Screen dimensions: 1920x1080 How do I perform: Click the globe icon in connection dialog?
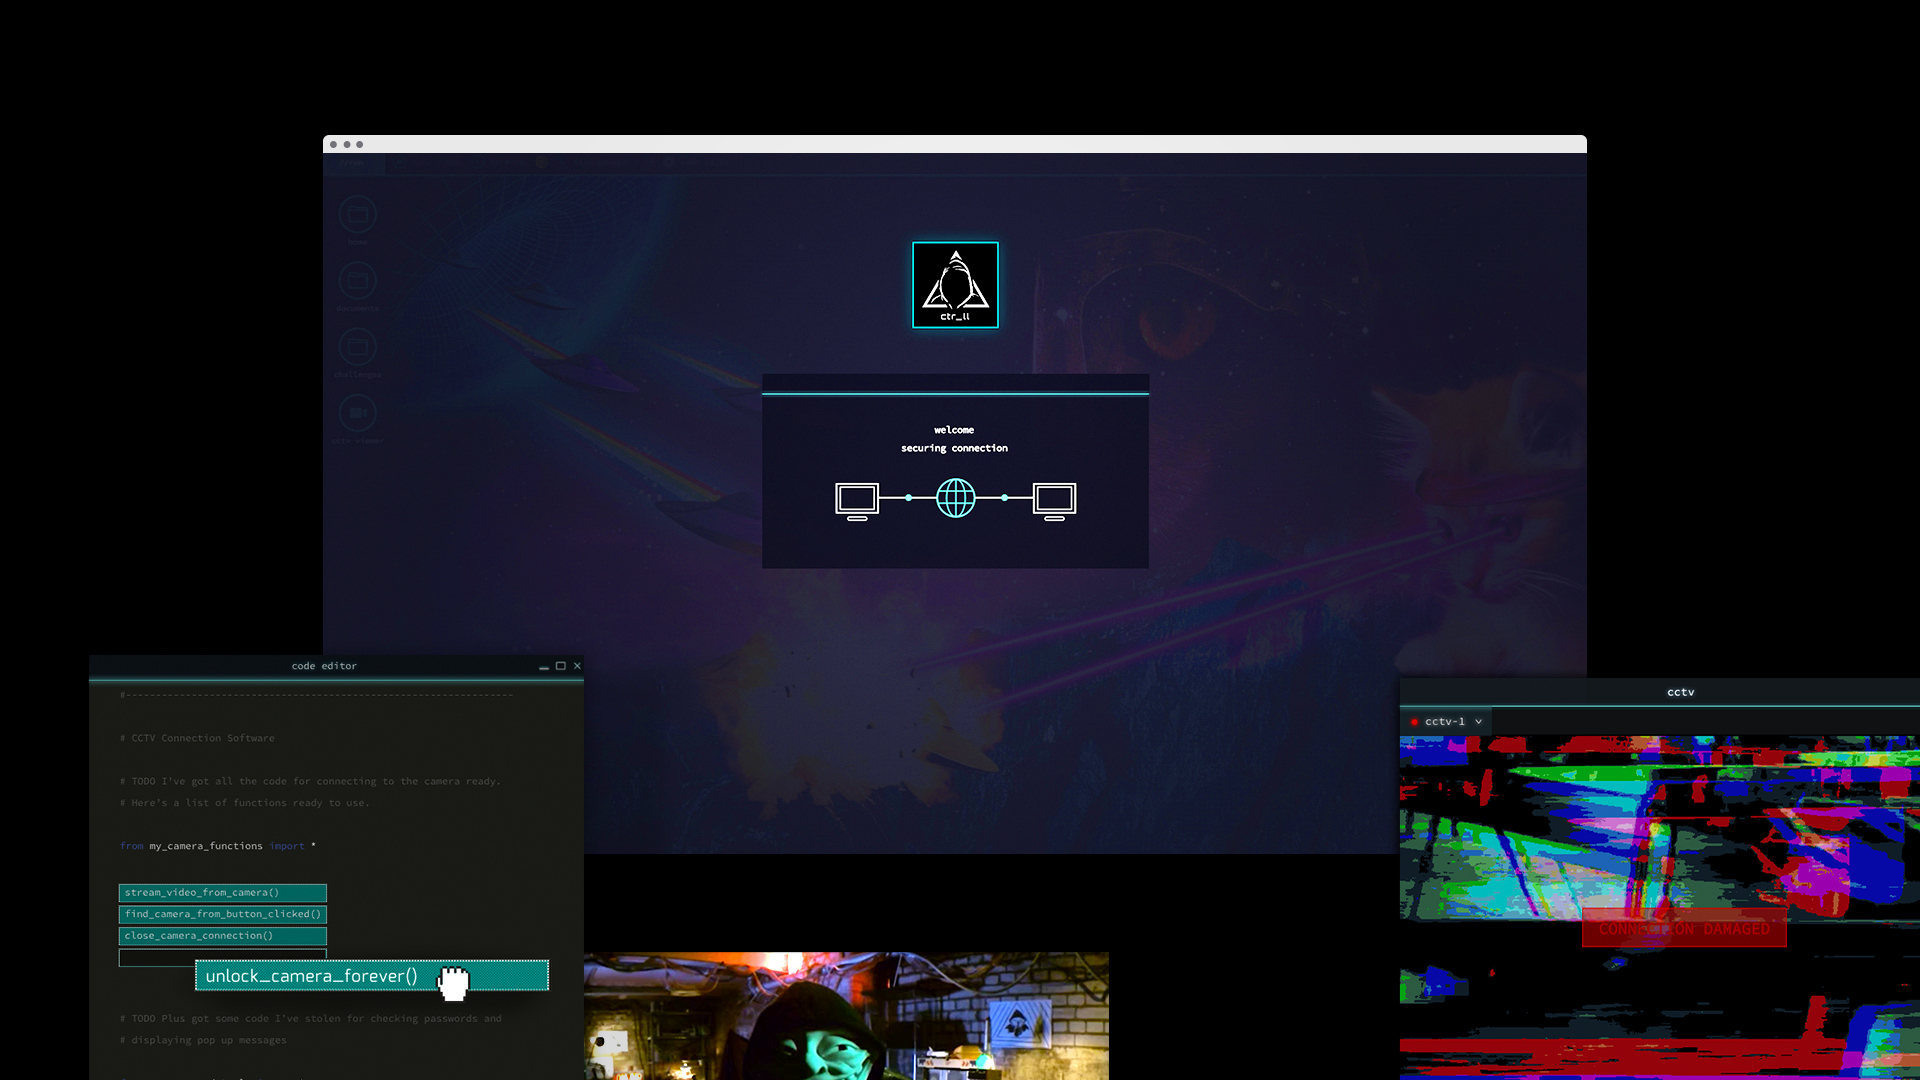click(x=955, y=498)
